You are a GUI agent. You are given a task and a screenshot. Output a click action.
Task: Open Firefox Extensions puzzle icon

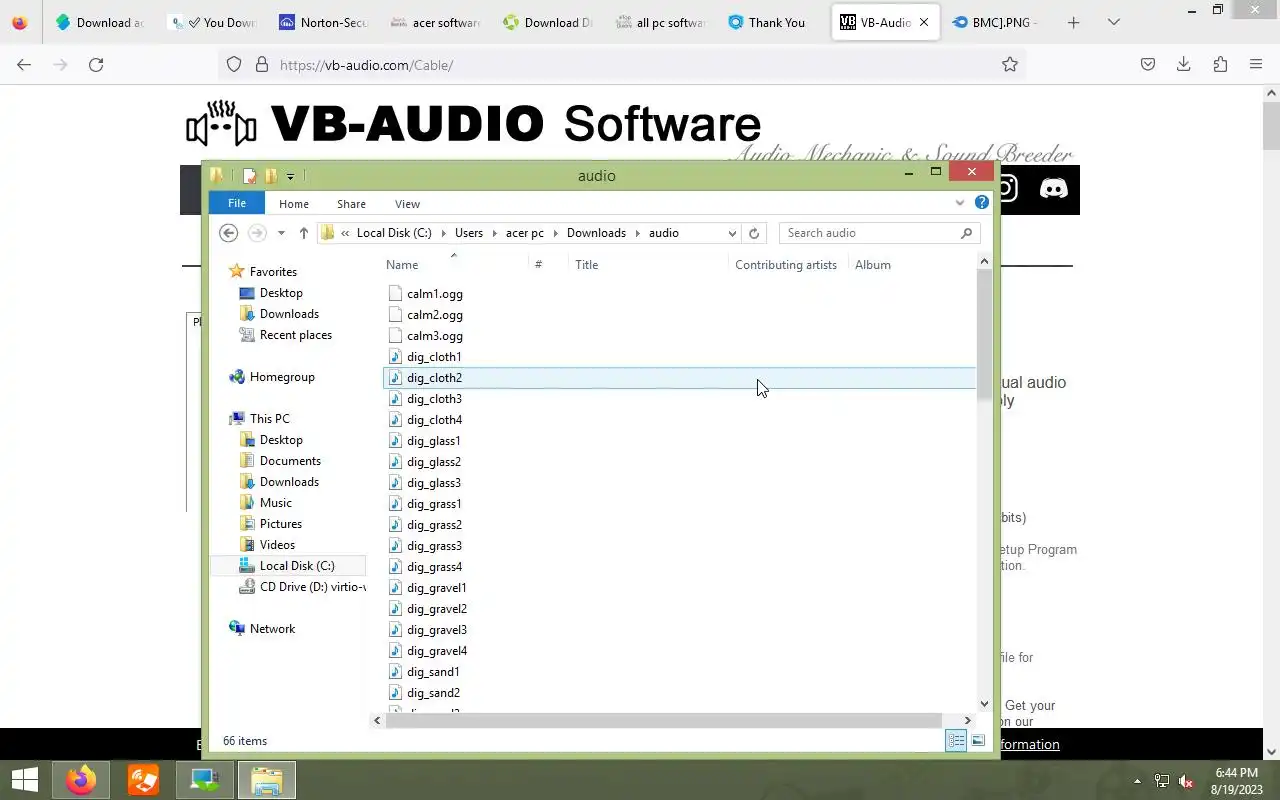pos(1220,65)
